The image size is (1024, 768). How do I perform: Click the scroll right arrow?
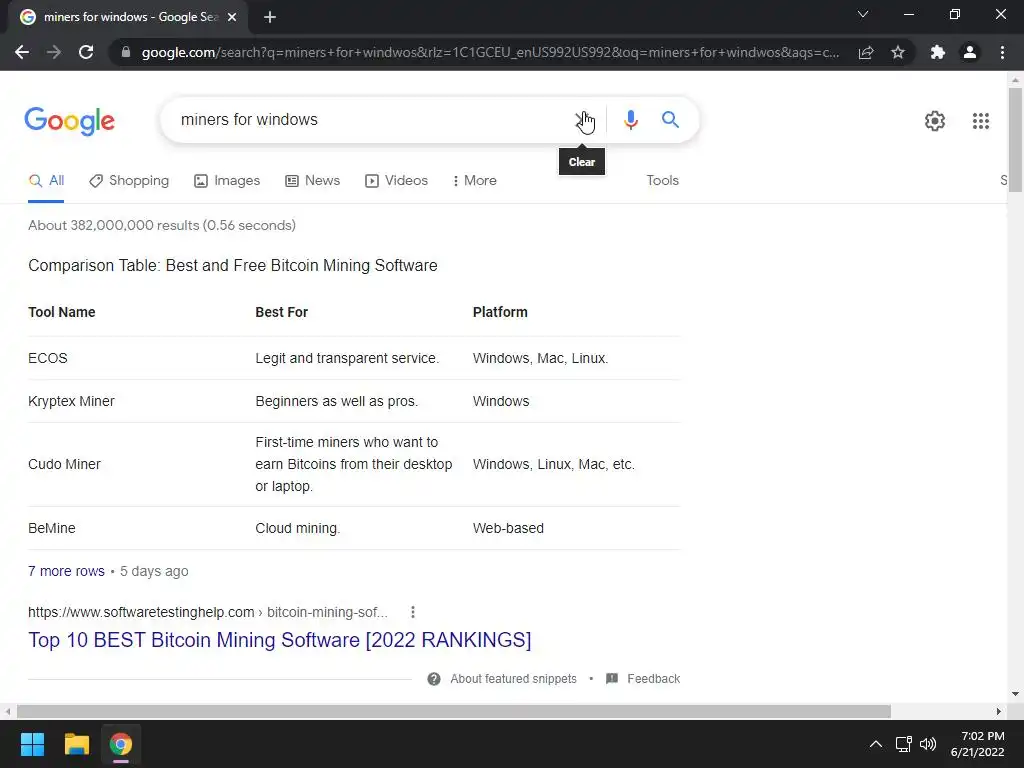pyautogui.click(x=999, y=711)
